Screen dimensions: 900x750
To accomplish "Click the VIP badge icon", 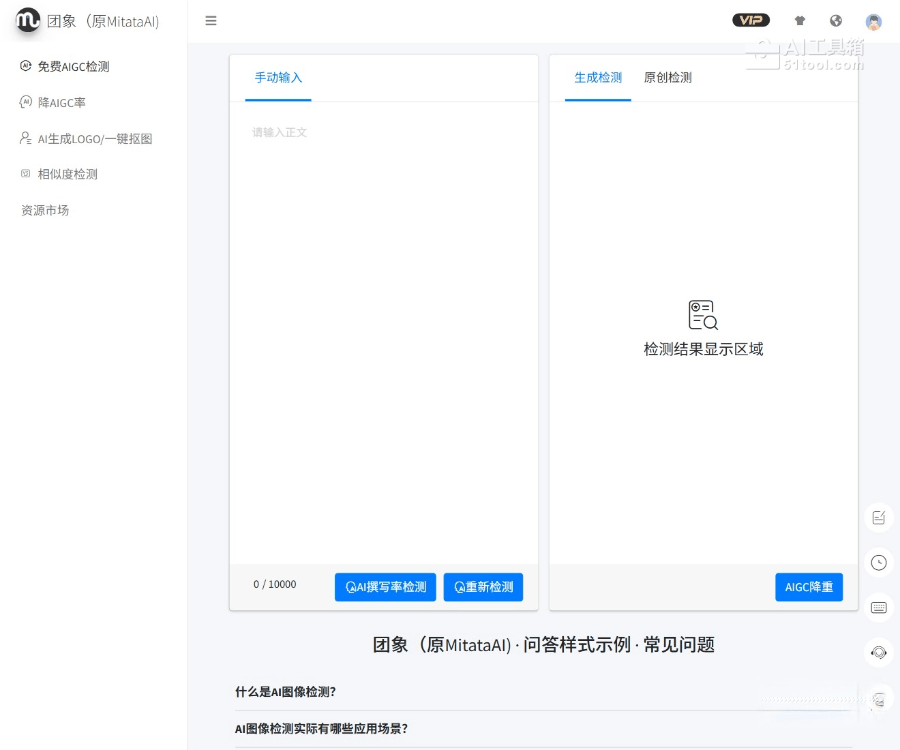I will (750, 20).
